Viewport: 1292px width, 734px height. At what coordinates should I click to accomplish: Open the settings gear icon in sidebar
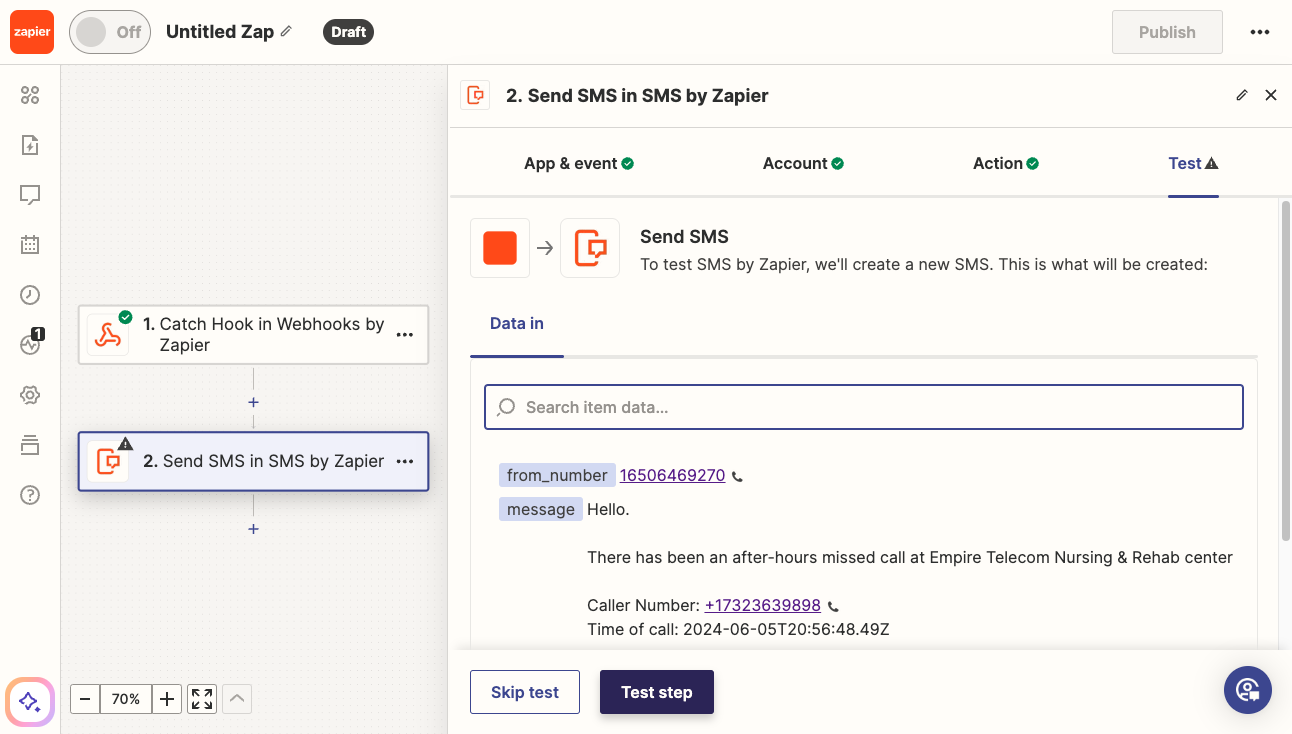(x=30, y=395)
